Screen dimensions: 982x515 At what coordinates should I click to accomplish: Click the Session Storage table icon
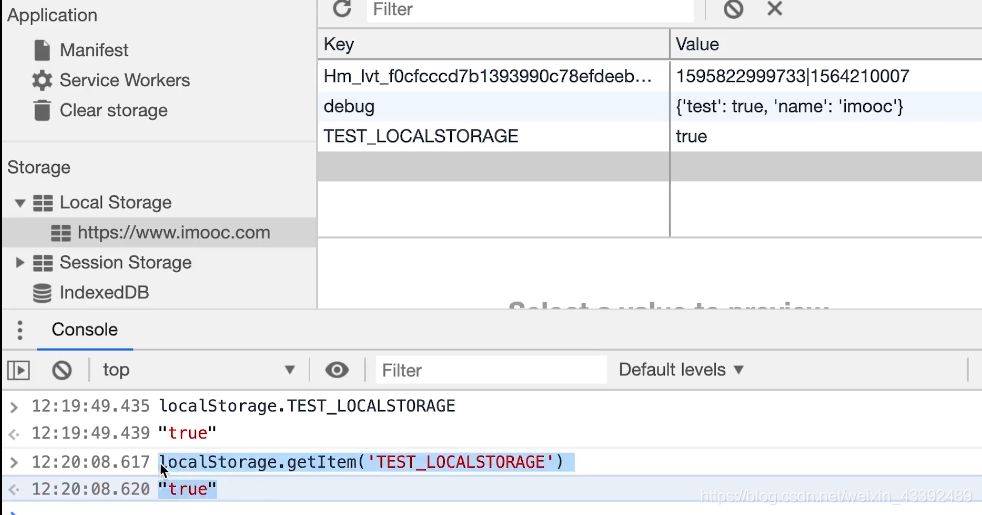point(43,263)
